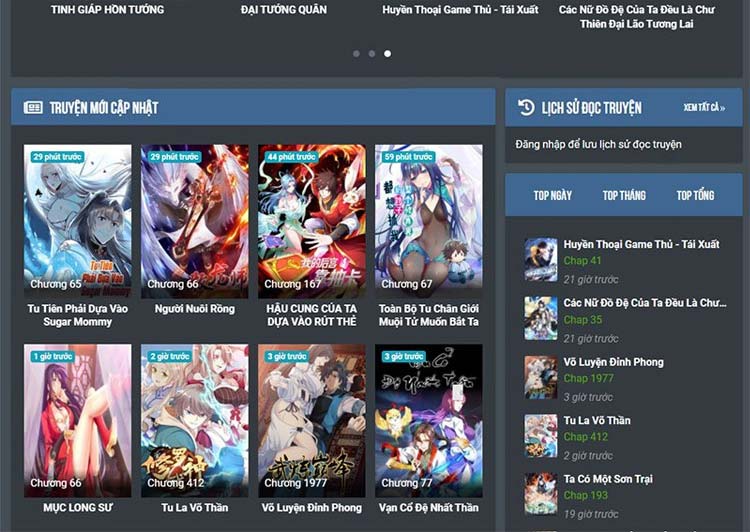Click small cover icon for Võ Luyện Đỉnh Phong

click(x=541, y=377)
